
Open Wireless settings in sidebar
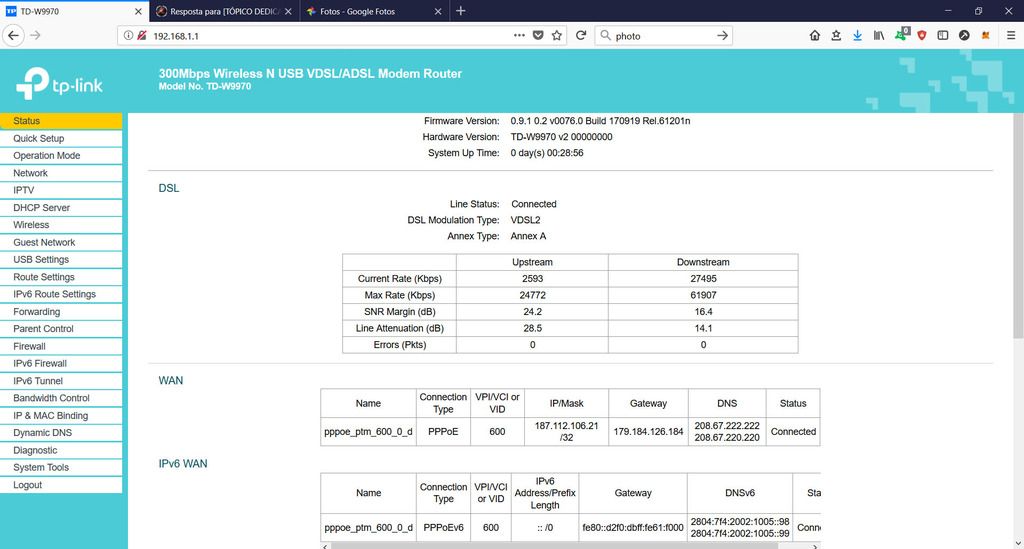31,225
